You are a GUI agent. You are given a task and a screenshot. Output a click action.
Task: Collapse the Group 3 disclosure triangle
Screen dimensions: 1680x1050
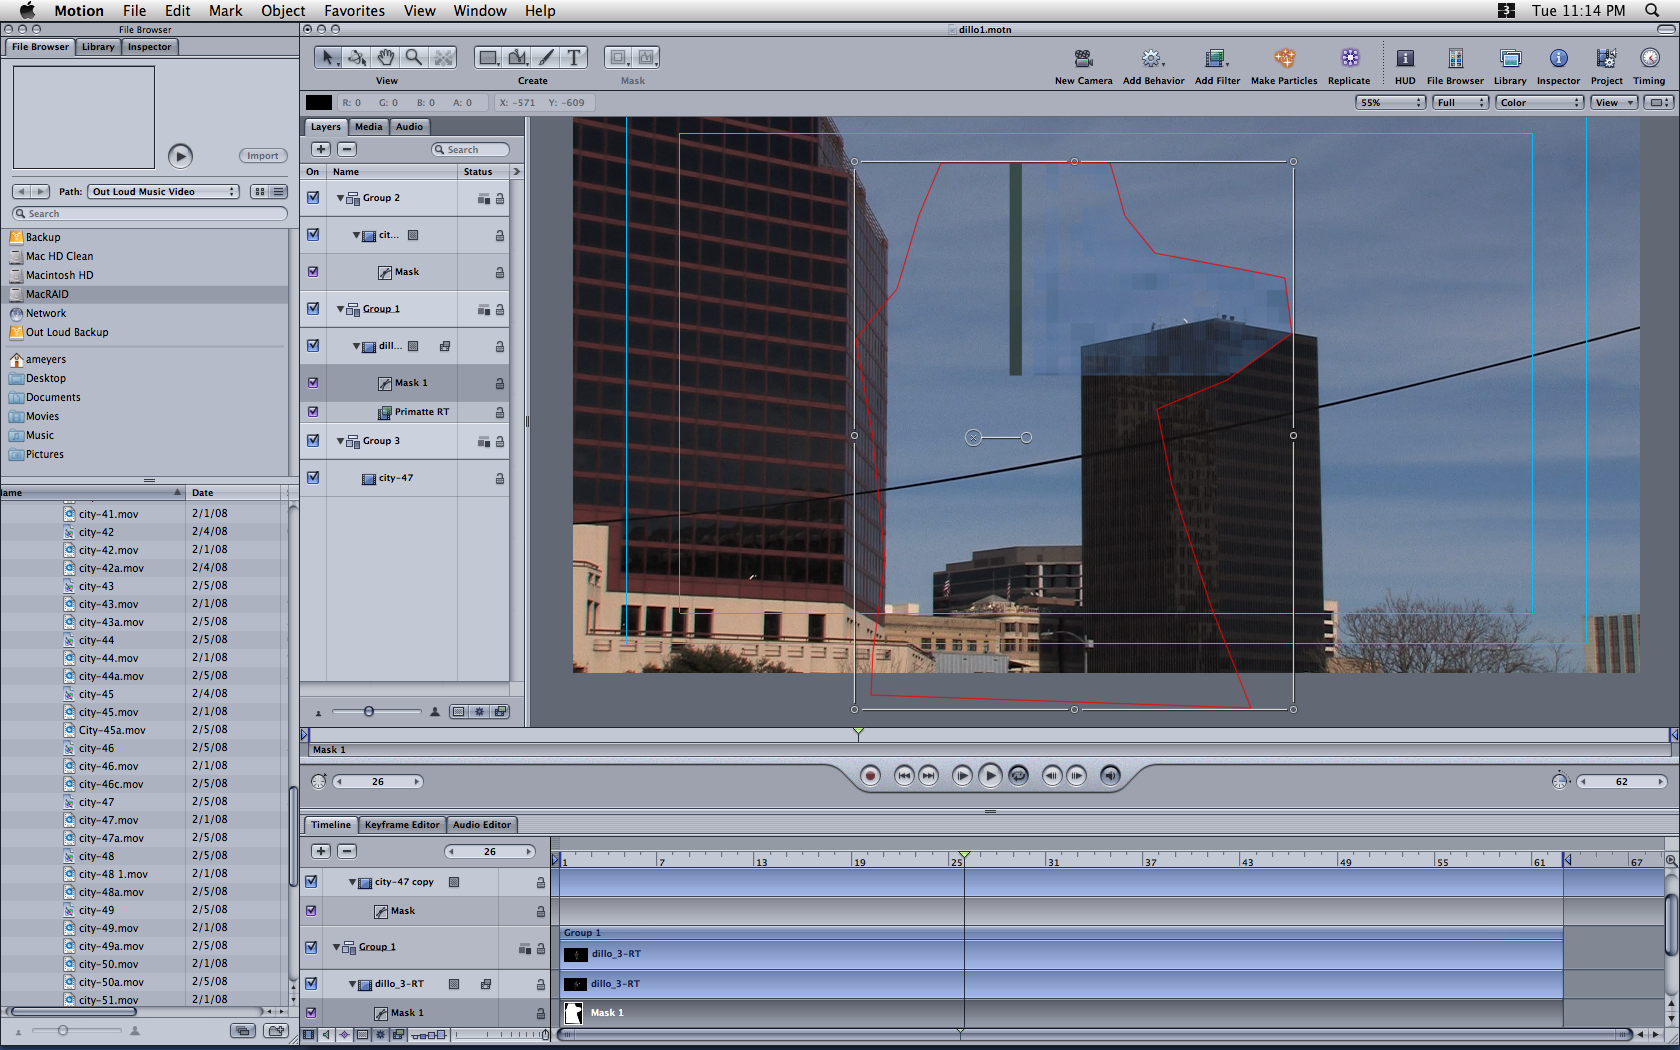[341, 441]
